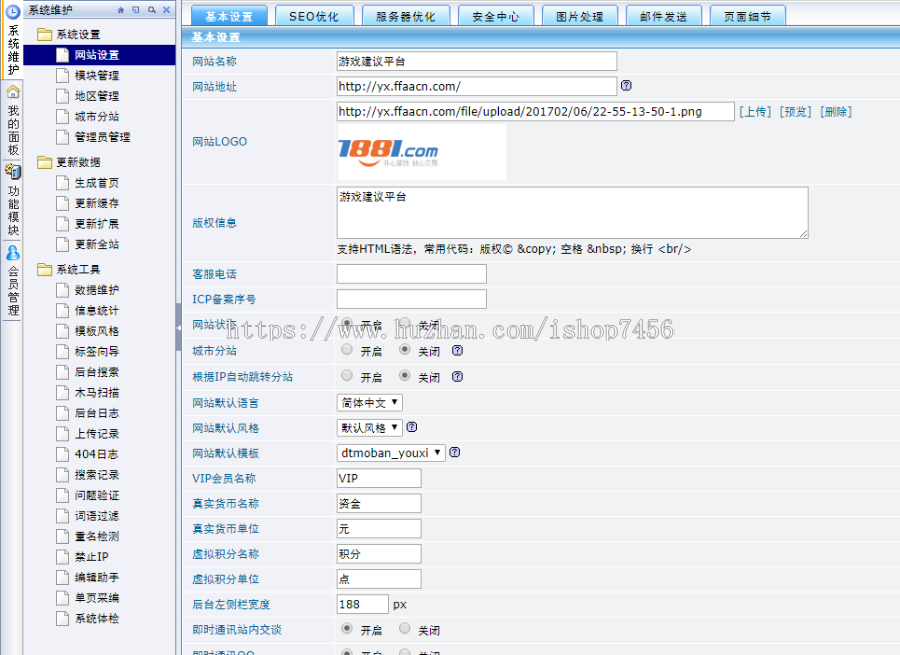Click the 后台左侧栏宽度 field showing 188

[x=363, y=604]
